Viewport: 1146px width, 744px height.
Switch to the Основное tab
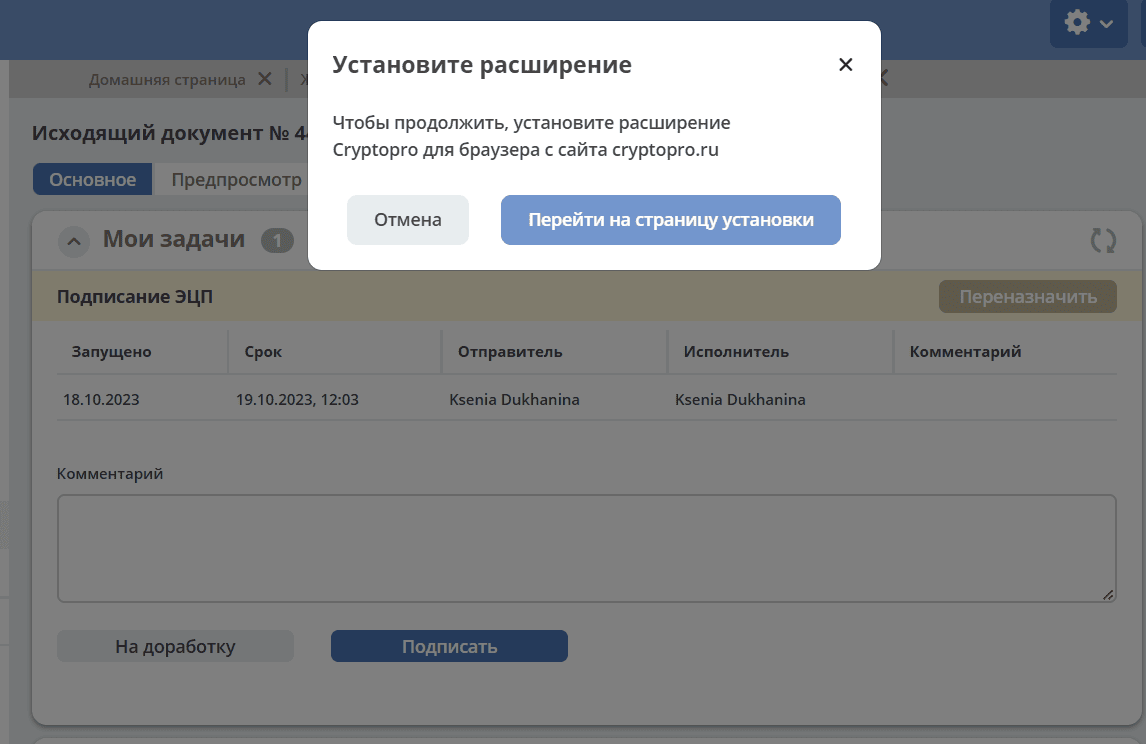tap(93, 180)
